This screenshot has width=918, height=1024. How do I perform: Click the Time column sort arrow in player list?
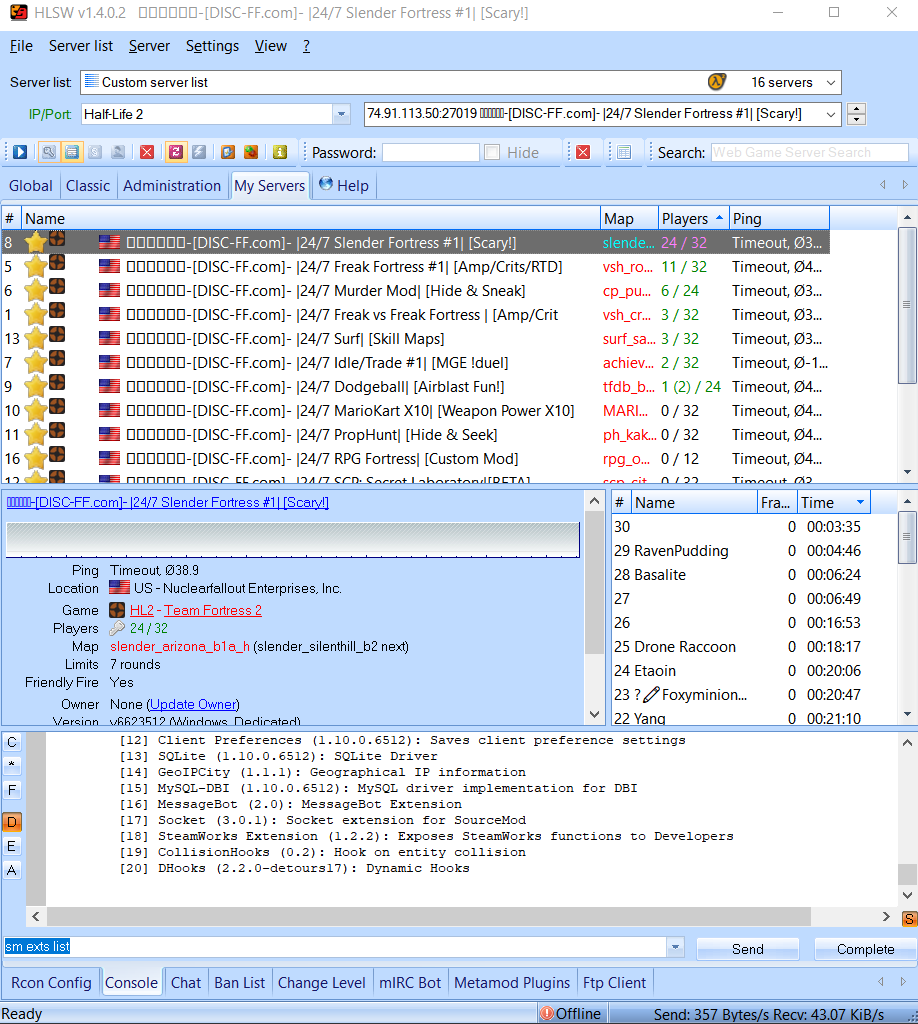(861, 502)
